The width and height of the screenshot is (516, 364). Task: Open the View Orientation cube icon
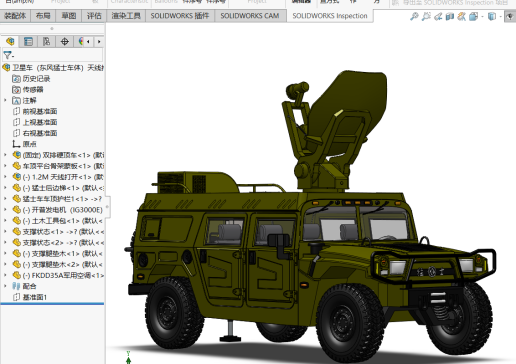[x=474, y=16]
